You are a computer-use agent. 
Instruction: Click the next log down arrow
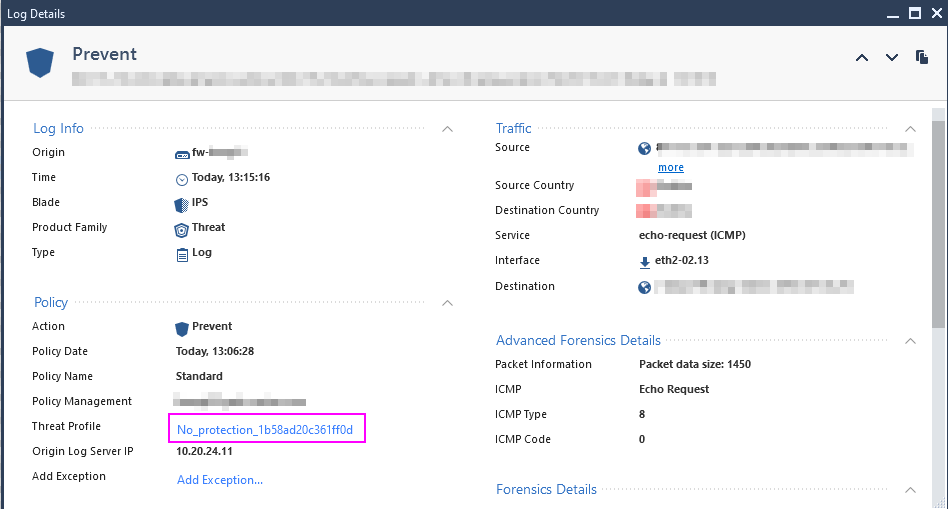(892, 58)
